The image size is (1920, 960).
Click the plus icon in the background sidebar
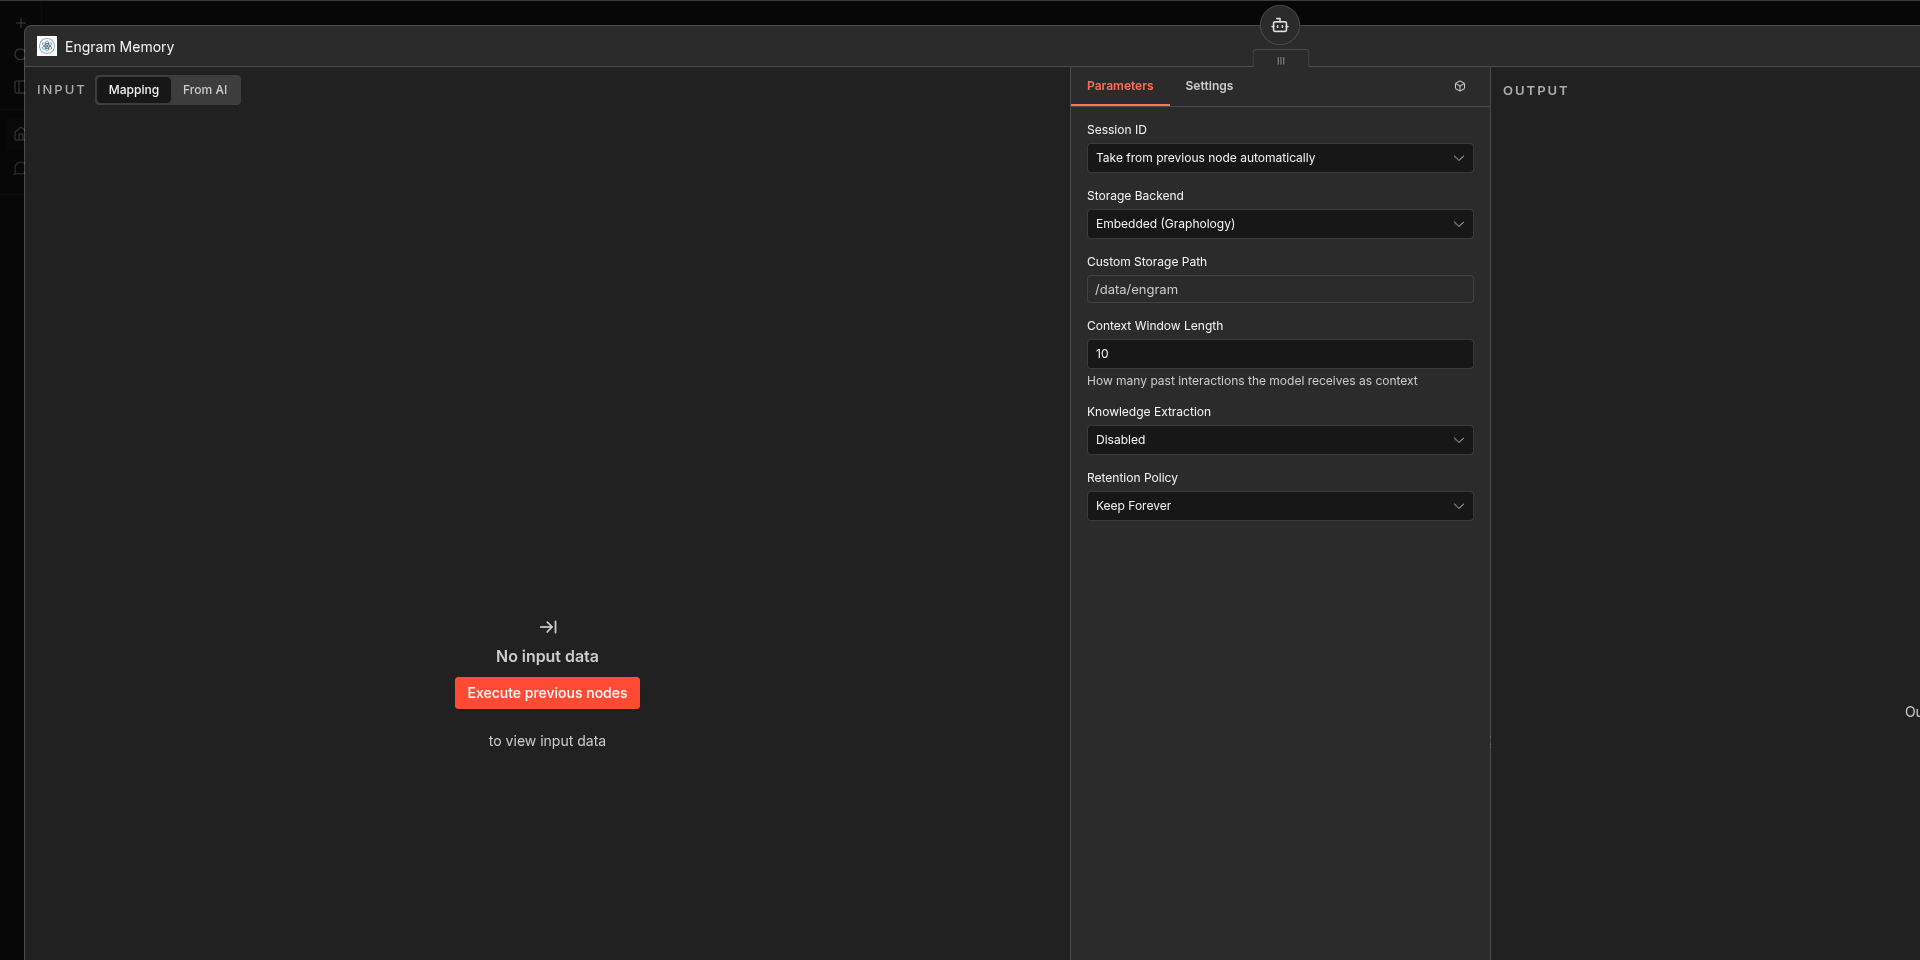pyautogui.click(x=20, y=22)
